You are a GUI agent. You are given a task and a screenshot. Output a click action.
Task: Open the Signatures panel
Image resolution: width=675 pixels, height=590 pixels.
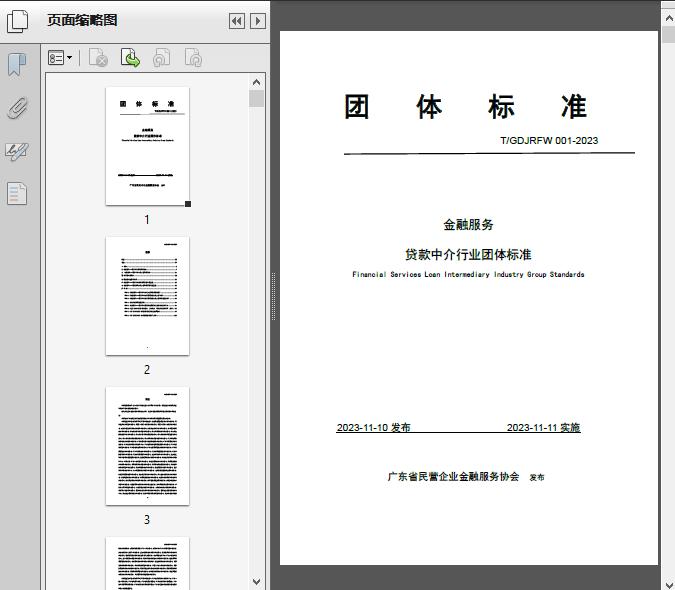tap(17, 151)
